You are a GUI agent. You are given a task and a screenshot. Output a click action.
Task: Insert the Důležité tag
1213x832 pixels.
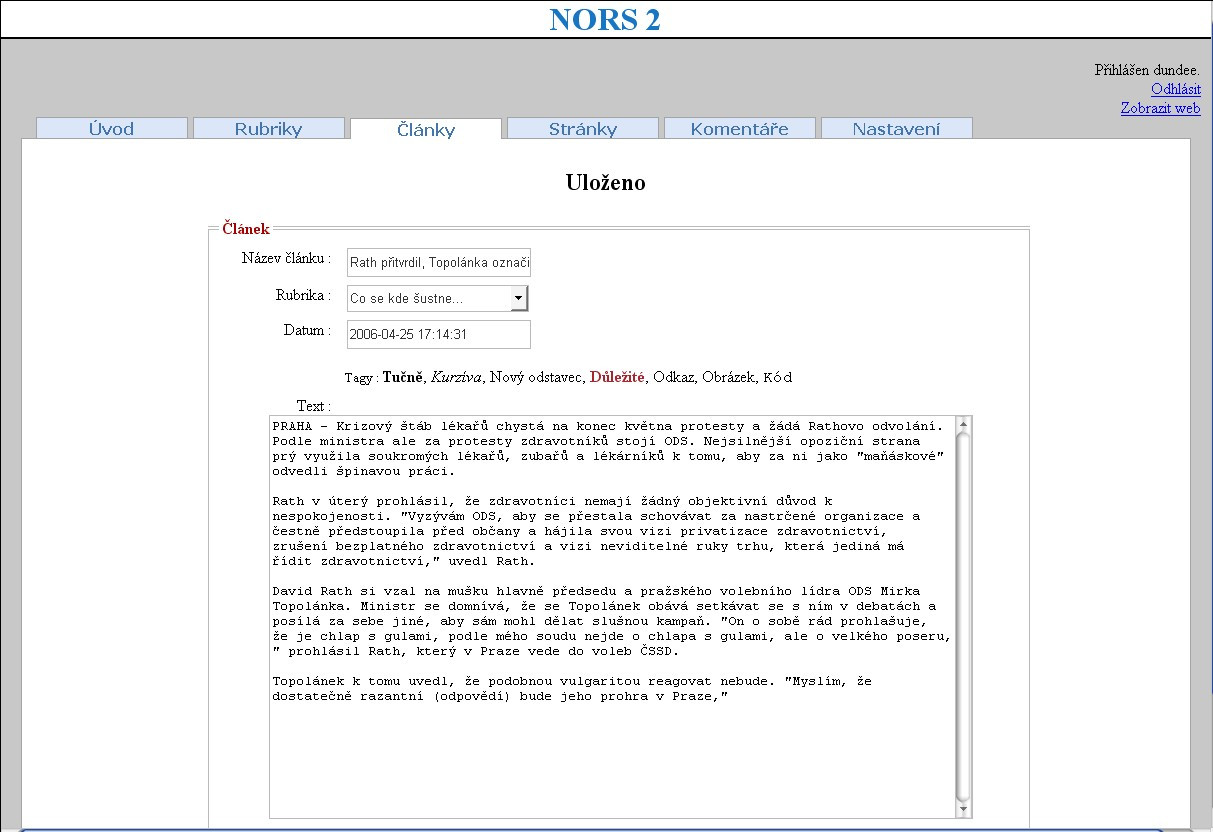(617, 377)
